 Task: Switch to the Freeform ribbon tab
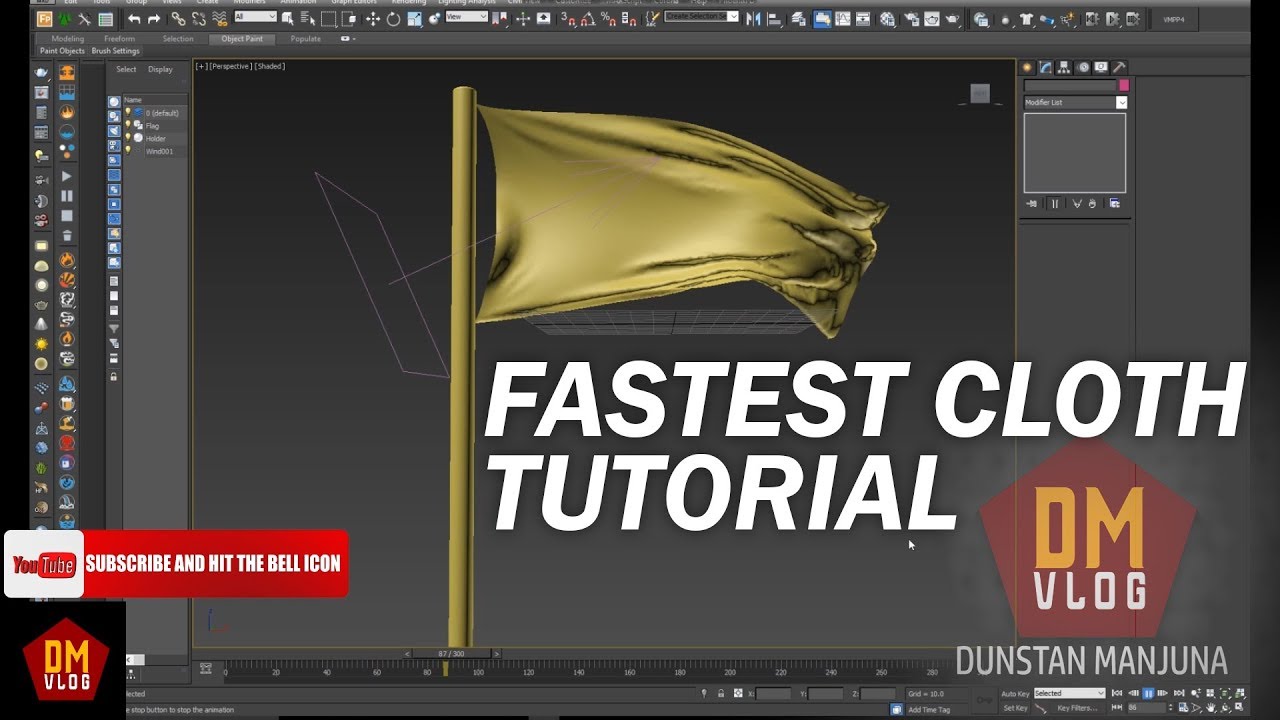tap(120, 38)
